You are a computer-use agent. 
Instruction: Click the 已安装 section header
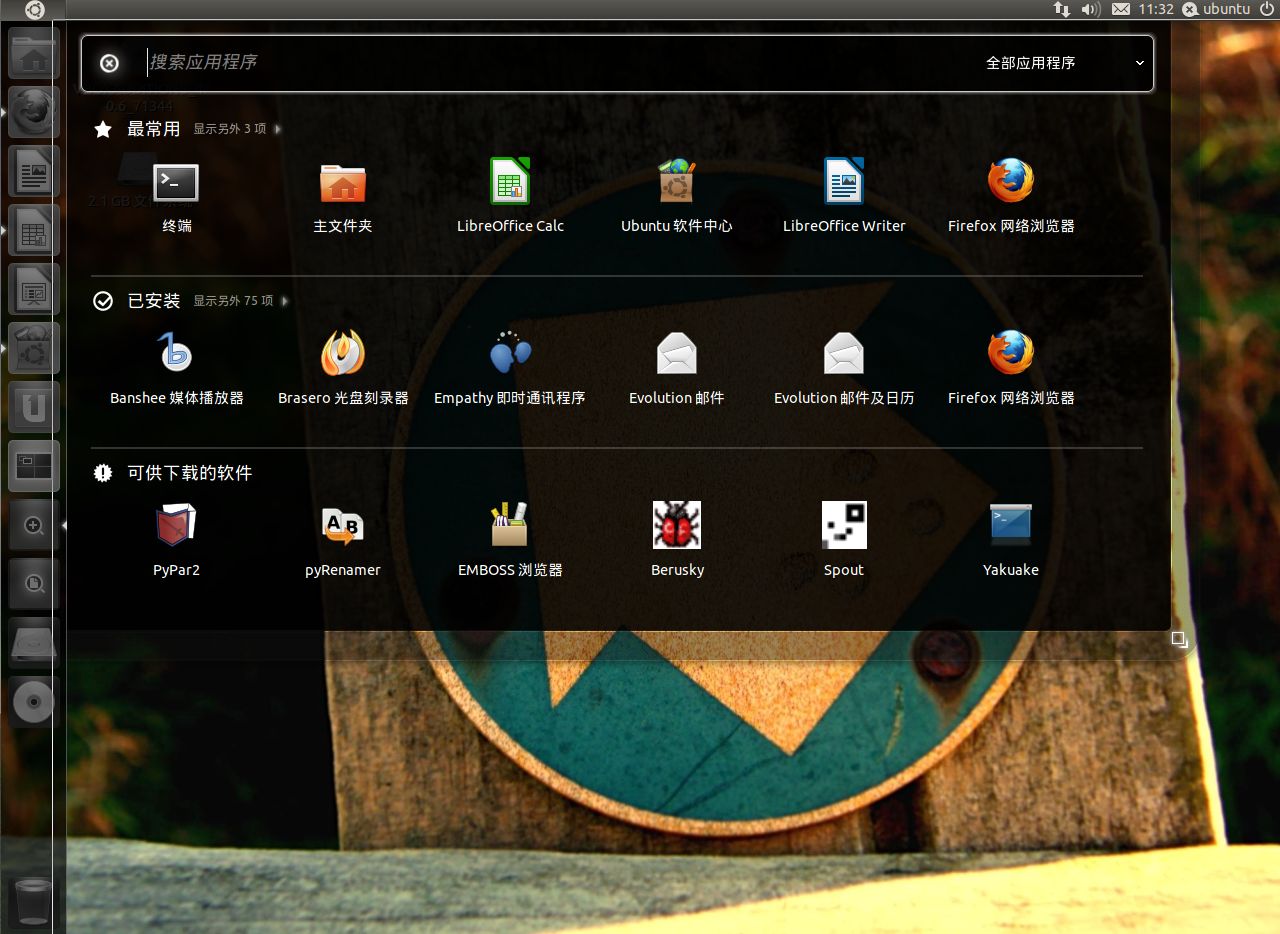coord(153,301)
